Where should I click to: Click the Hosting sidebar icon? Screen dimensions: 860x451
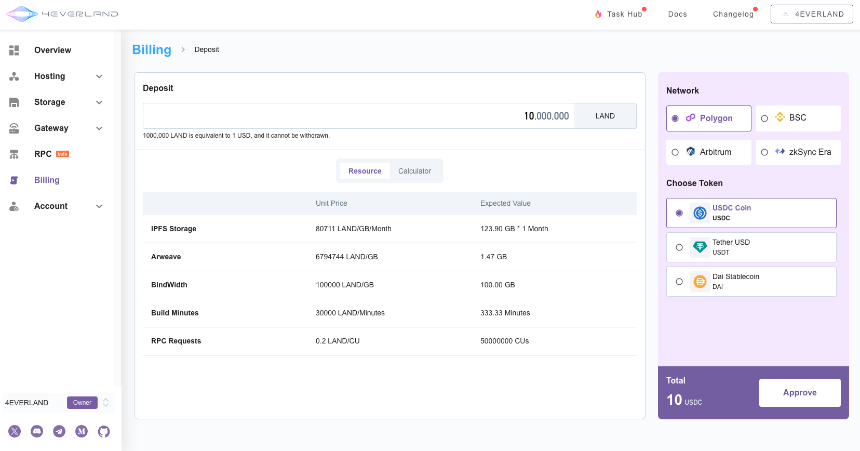[x=14, y=76]
